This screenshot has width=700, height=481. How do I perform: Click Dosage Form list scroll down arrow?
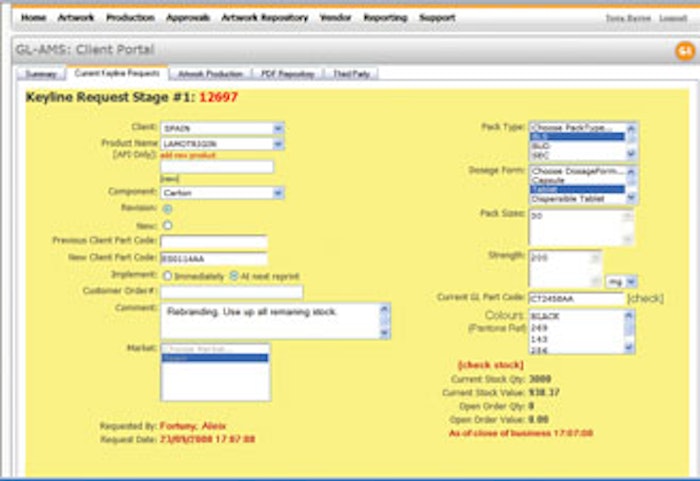tap(631, 198)
